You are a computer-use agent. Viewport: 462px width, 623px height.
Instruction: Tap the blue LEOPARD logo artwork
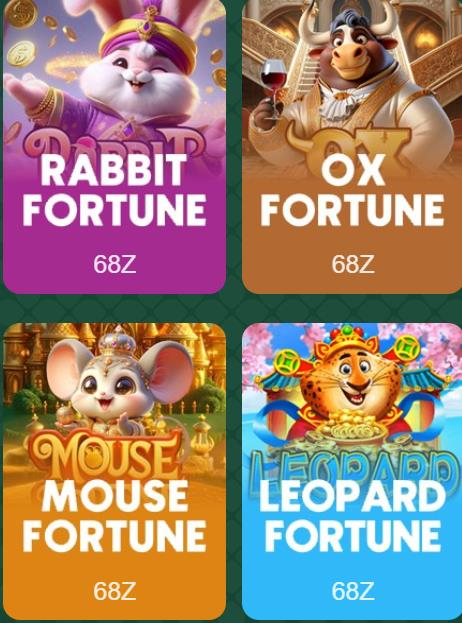352,471
